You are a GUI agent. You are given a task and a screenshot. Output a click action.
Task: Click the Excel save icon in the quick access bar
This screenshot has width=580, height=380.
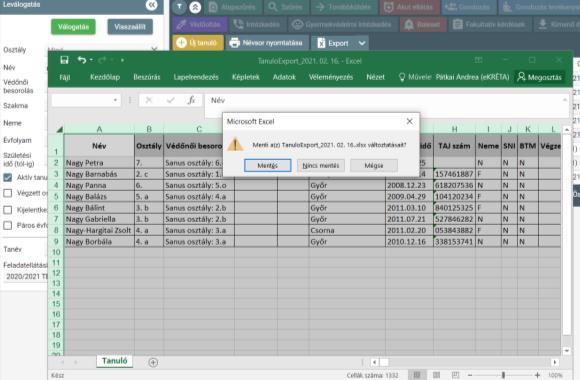pos(64,60)
